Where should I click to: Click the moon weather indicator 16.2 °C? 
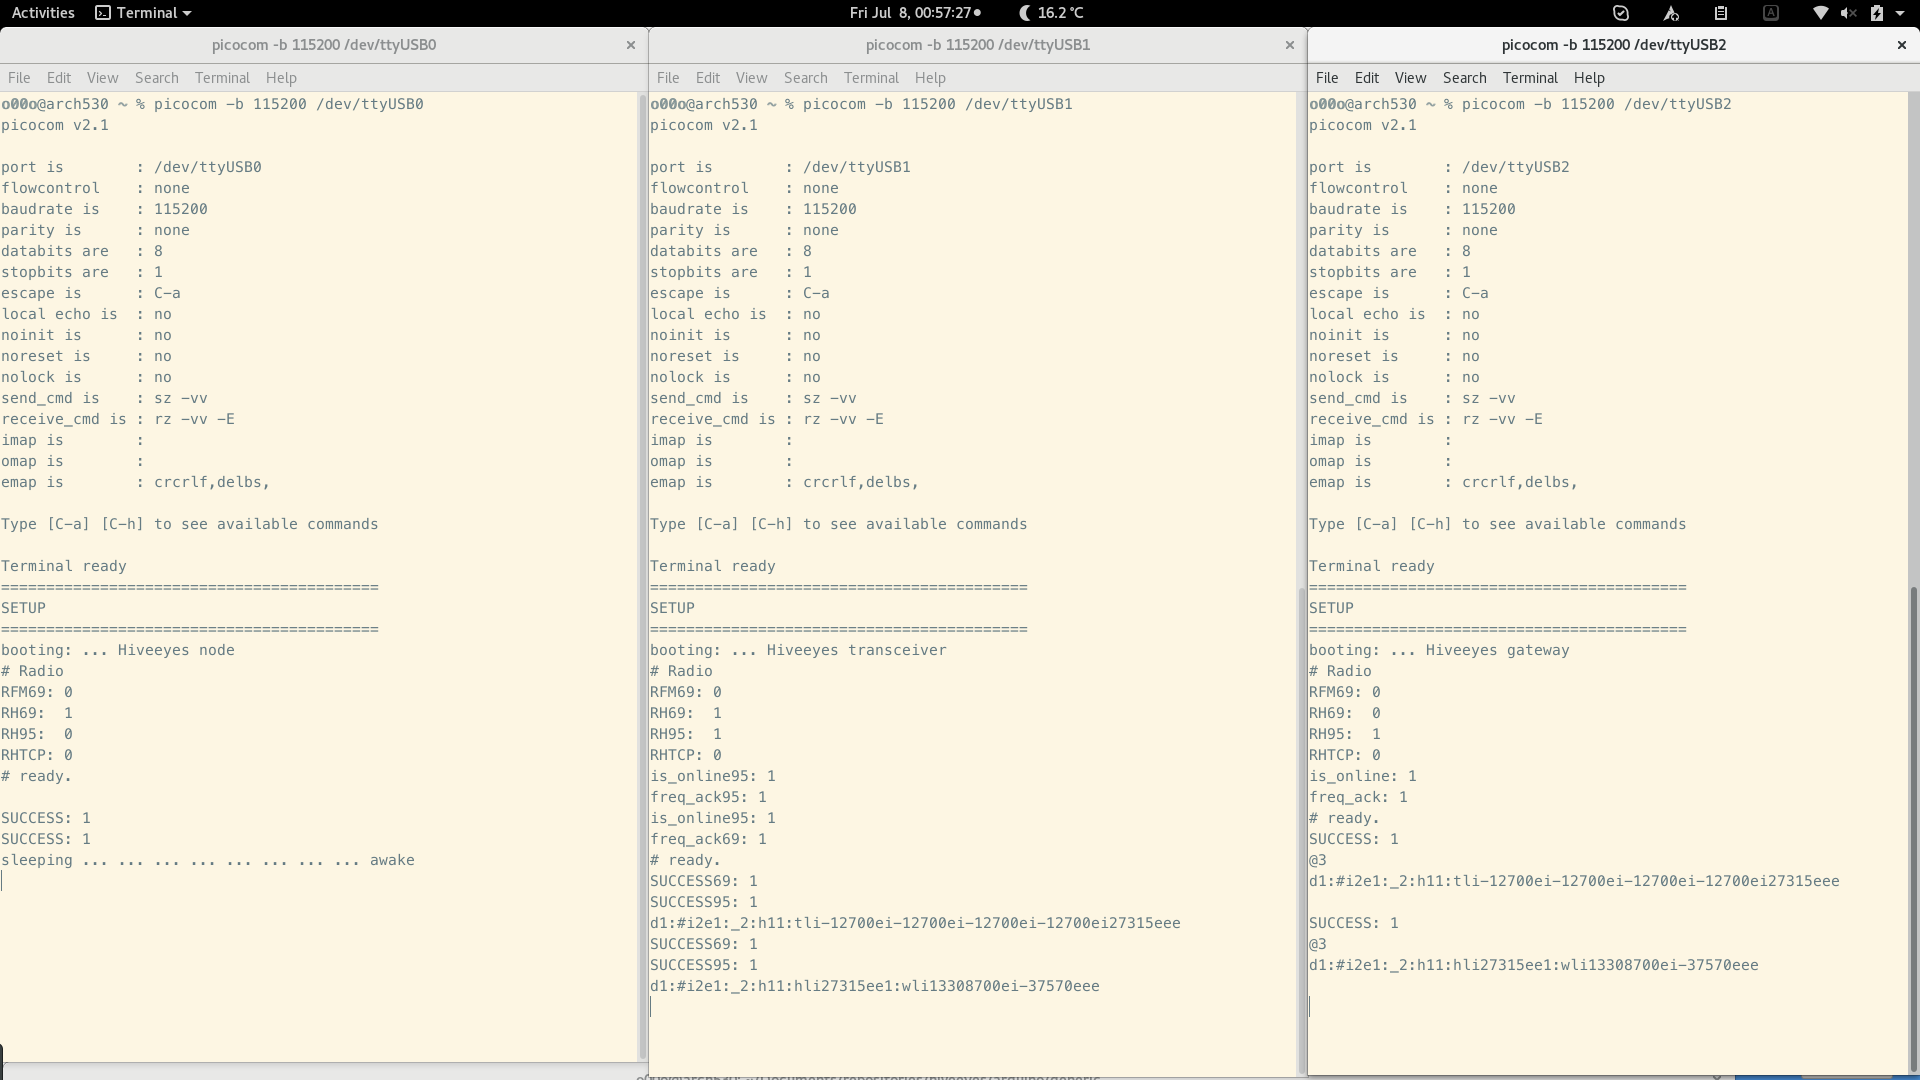[1051, 13]
